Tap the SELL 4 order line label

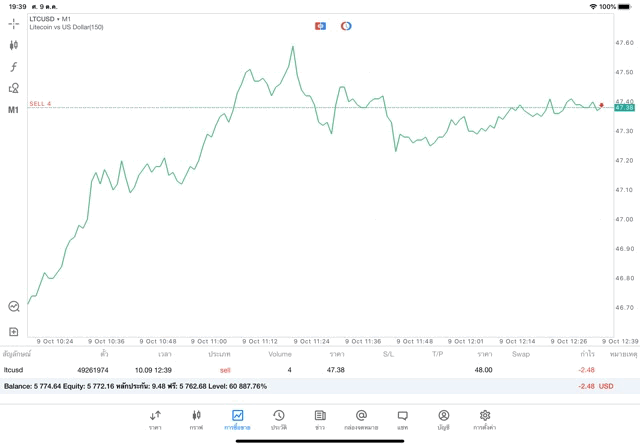click(x=40, y=104)
